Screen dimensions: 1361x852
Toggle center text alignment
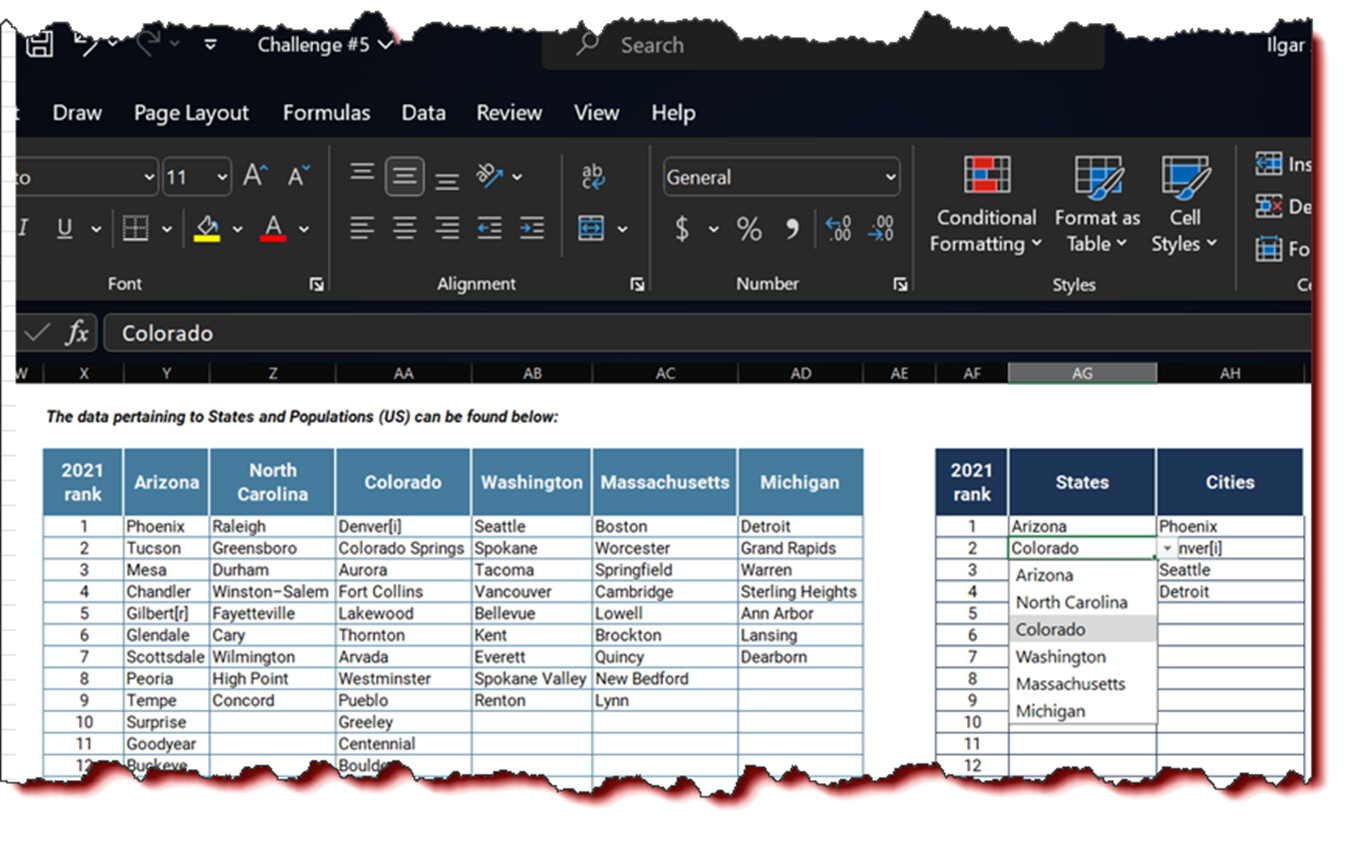click(404, 228)
